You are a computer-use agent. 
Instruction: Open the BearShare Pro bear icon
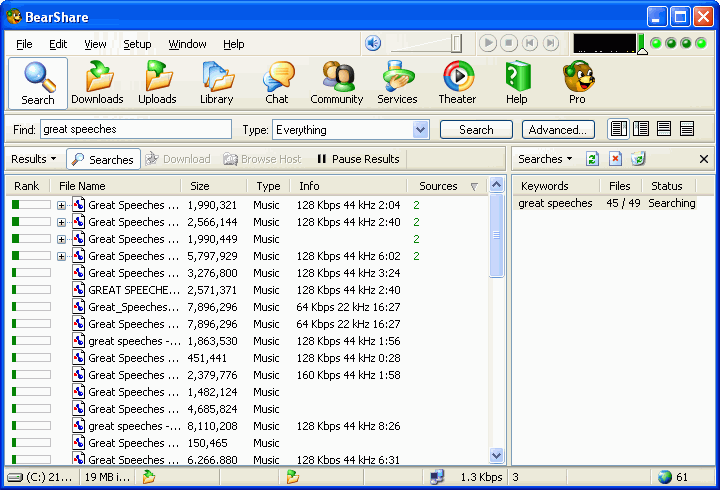pos(578,84)
